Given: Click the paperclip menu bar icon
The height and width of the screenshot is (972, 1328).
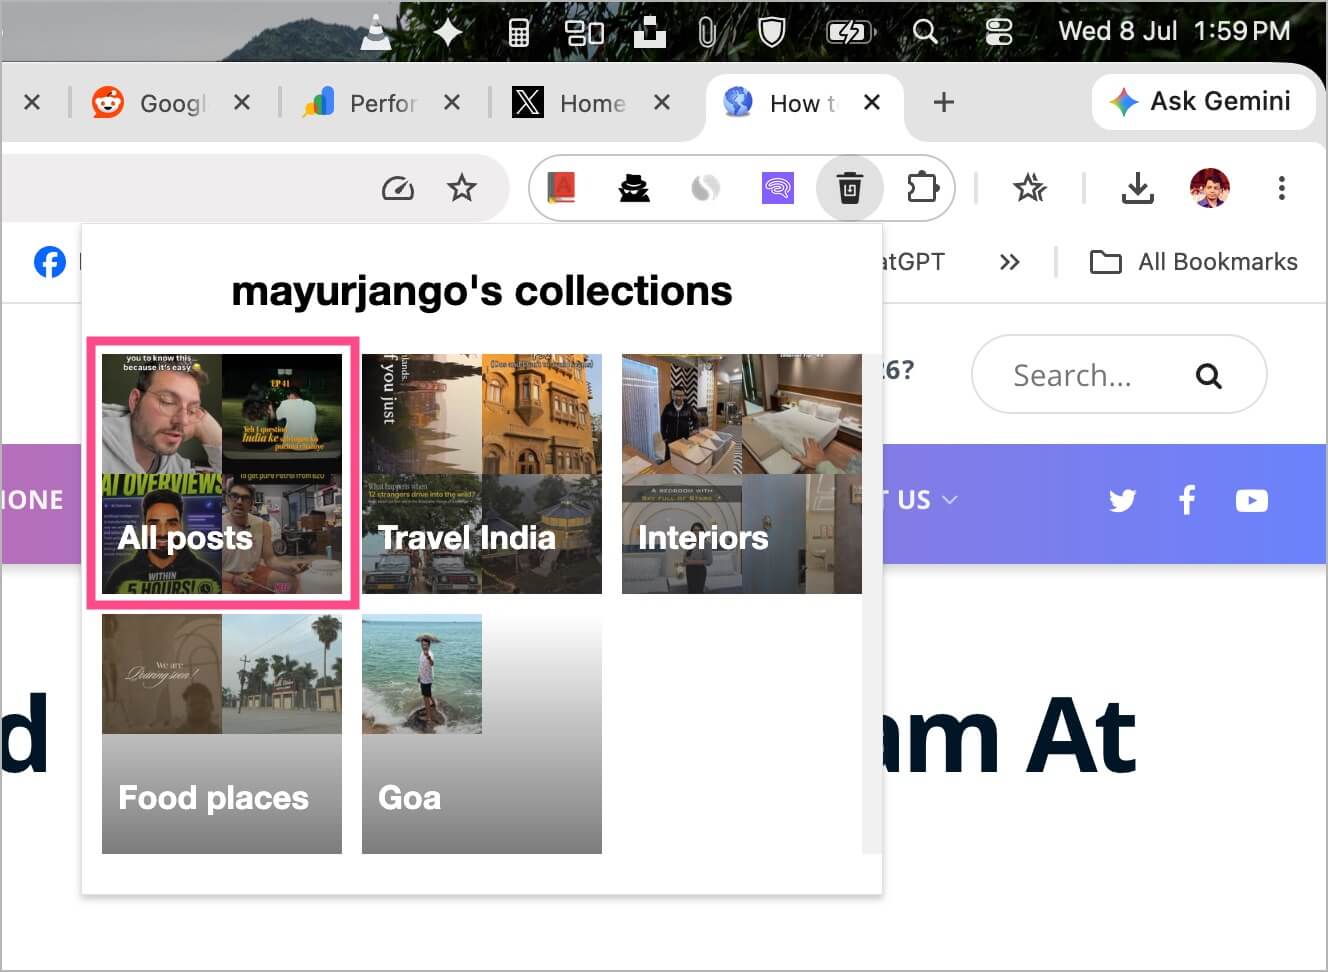Looking at the screenshot, I should point(707,33).
